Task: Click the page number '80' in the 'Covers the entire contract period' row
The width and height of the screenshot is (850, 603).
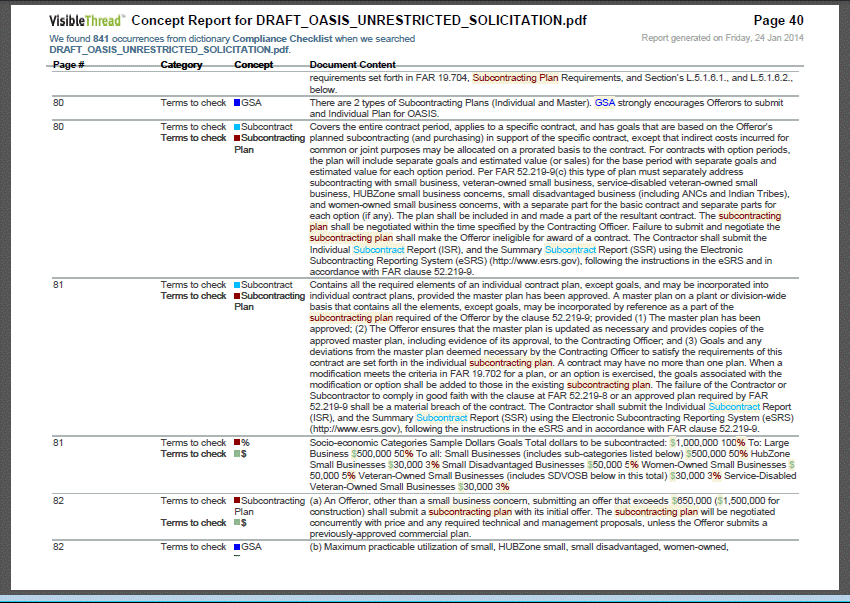Action: coord(58,127)
